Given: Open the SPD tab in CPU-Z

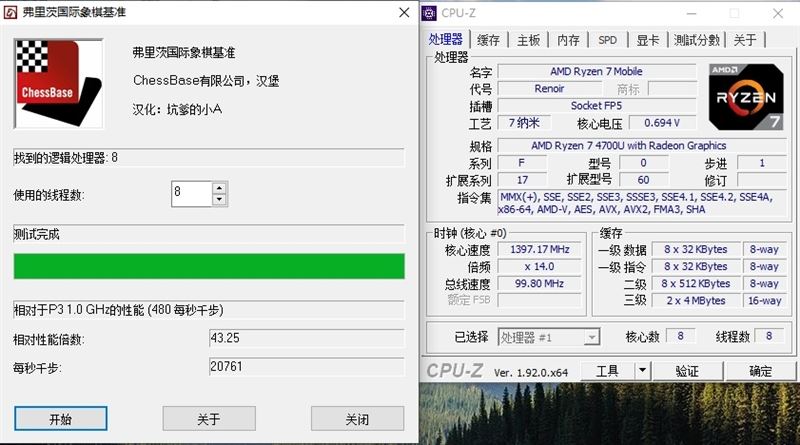Looking at the screenshot, I should tap(607, 40).
